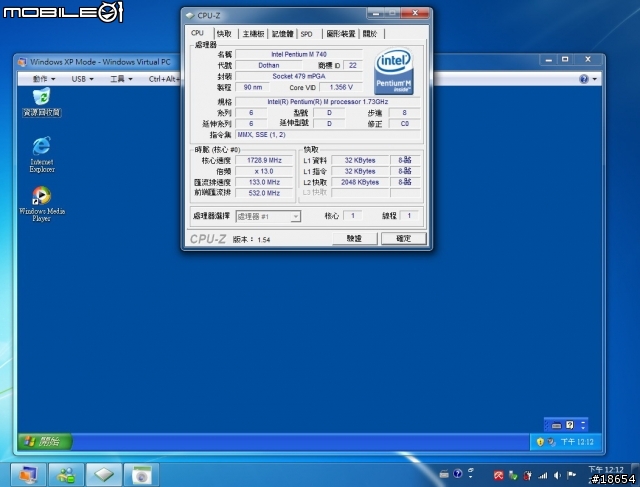Click the Windows 7 taskbar clock

[606, 474]
